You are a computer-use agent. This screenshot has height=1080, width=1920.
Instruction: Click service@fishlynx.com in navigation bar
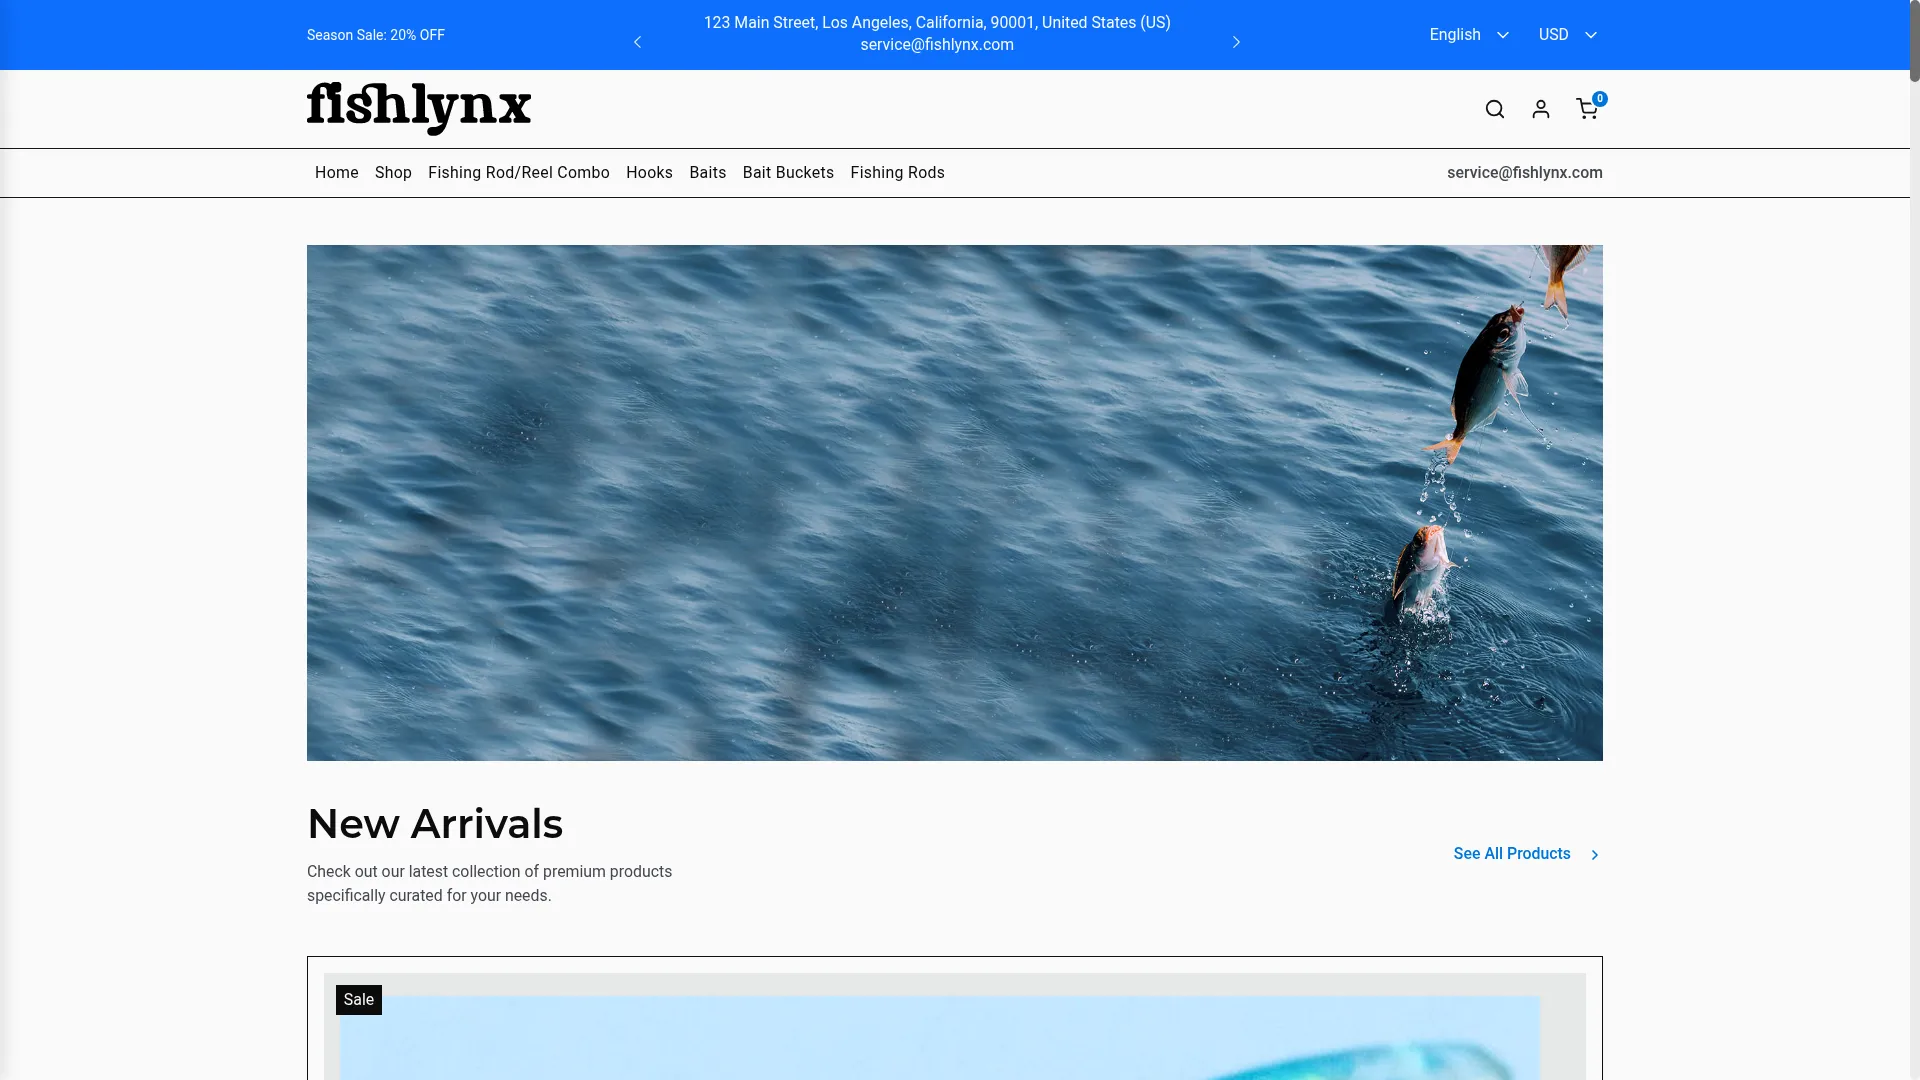[x=1524, y=173]
